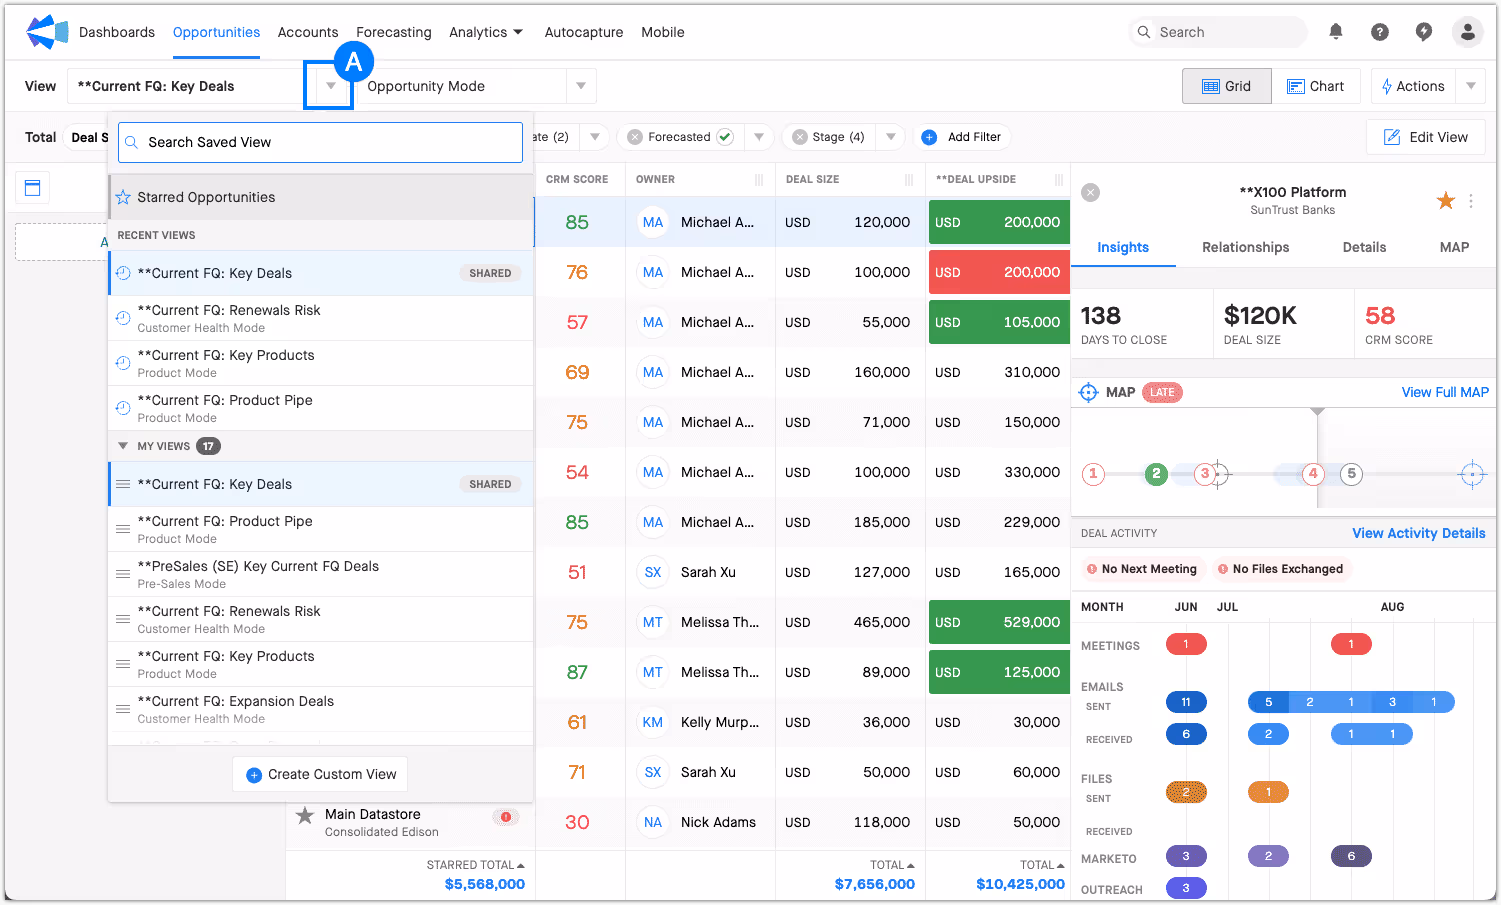
Task: Click MA avatar in the 120,000 row
Action: pos(653,222)
